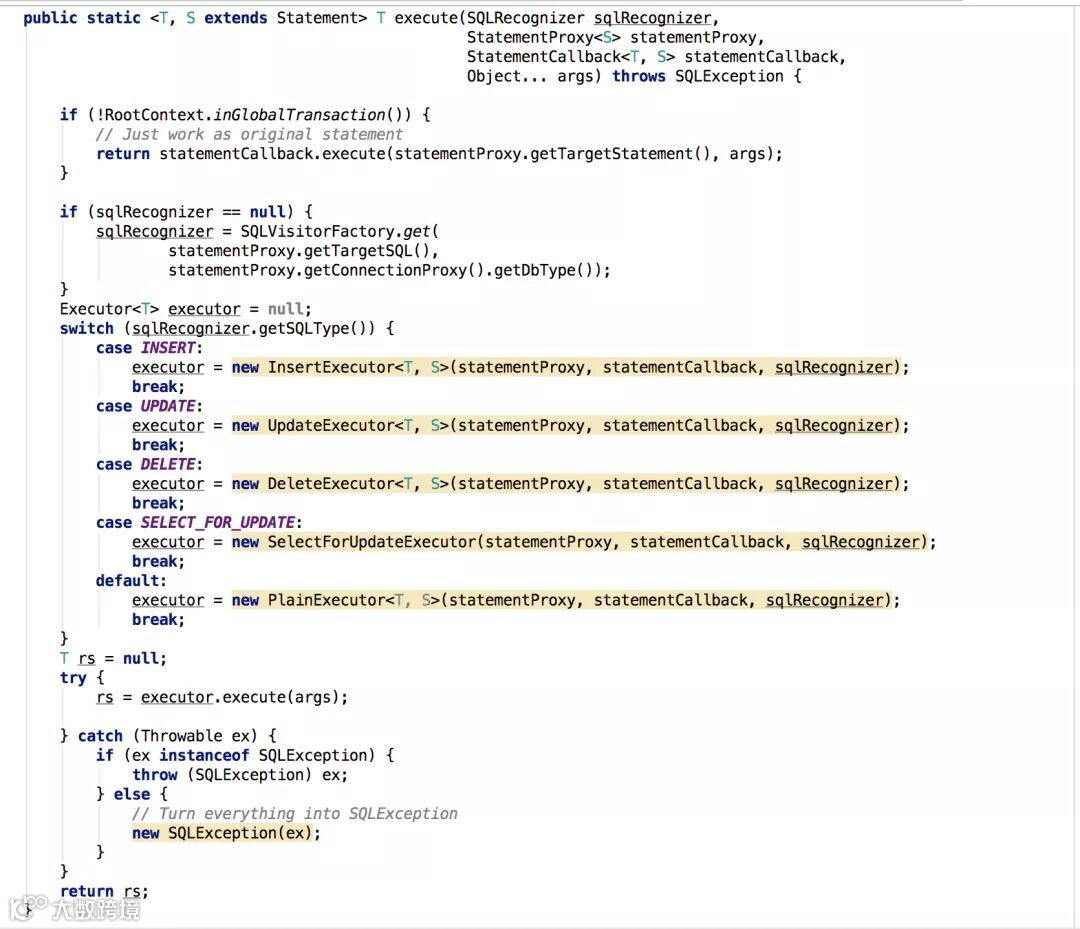
Task: Click 'Throwable' exception type
Action: (x=182, y=735)
